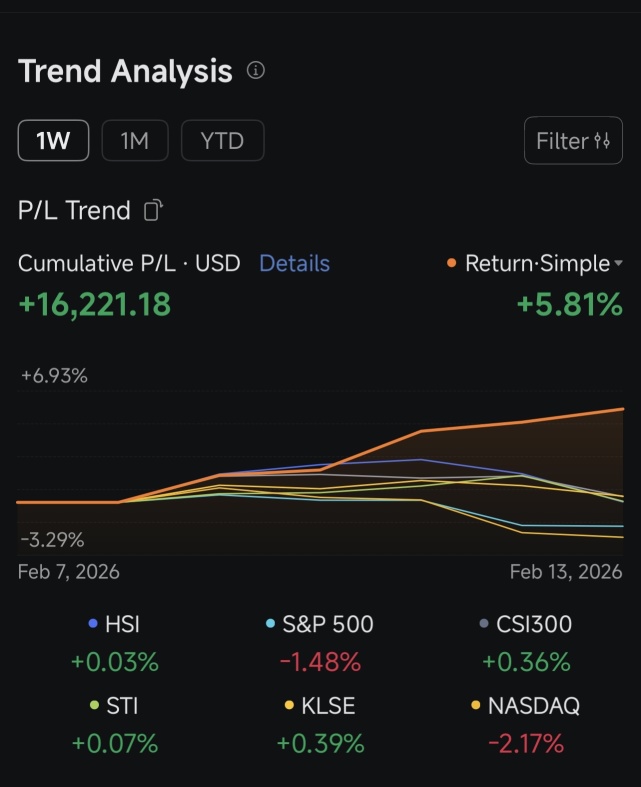The width and height of the screenshot is (641, 787).
Task: Toggle the CSI300 benchmark line
Action: pyautogui.click(x=526, y=624)
